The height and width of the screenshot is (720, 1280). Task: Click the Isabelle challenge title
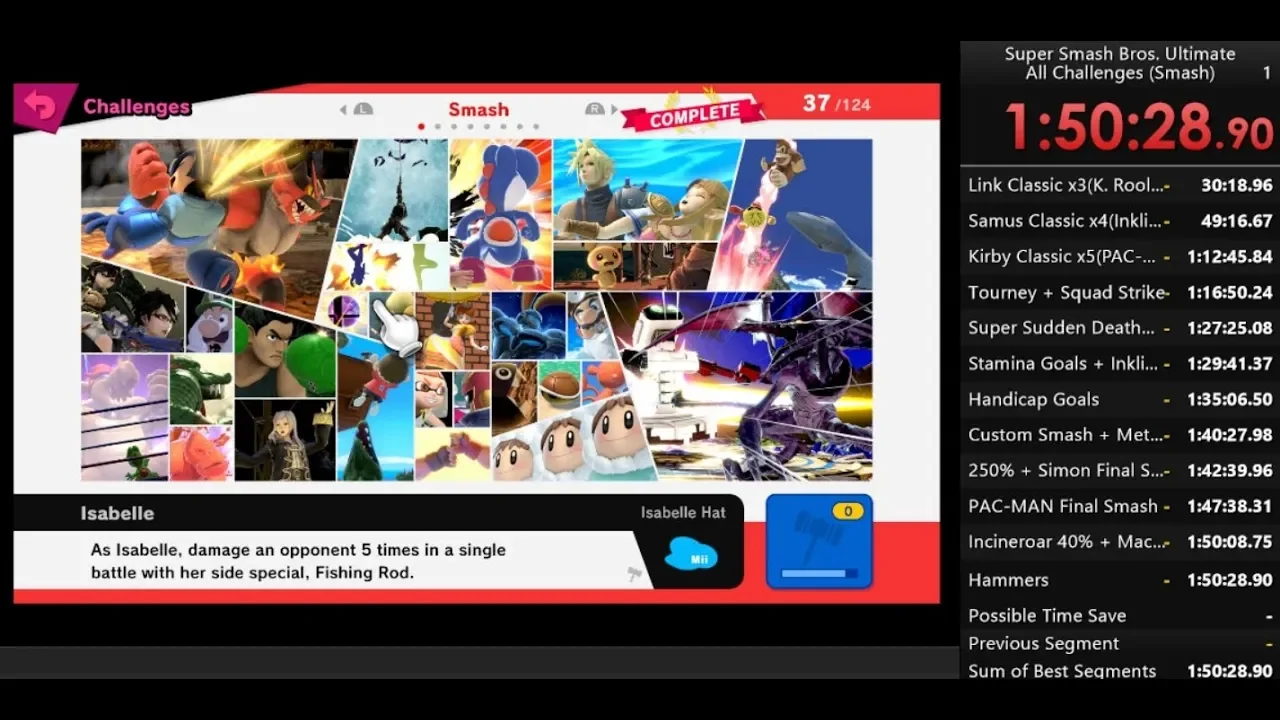coord(117,513)
